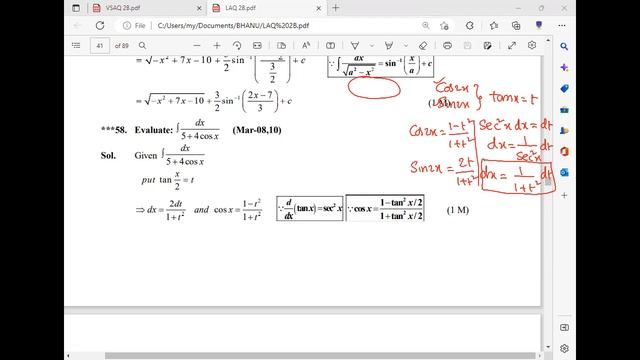
Task: Open the page view options
Action: click(x=281, y=46)
